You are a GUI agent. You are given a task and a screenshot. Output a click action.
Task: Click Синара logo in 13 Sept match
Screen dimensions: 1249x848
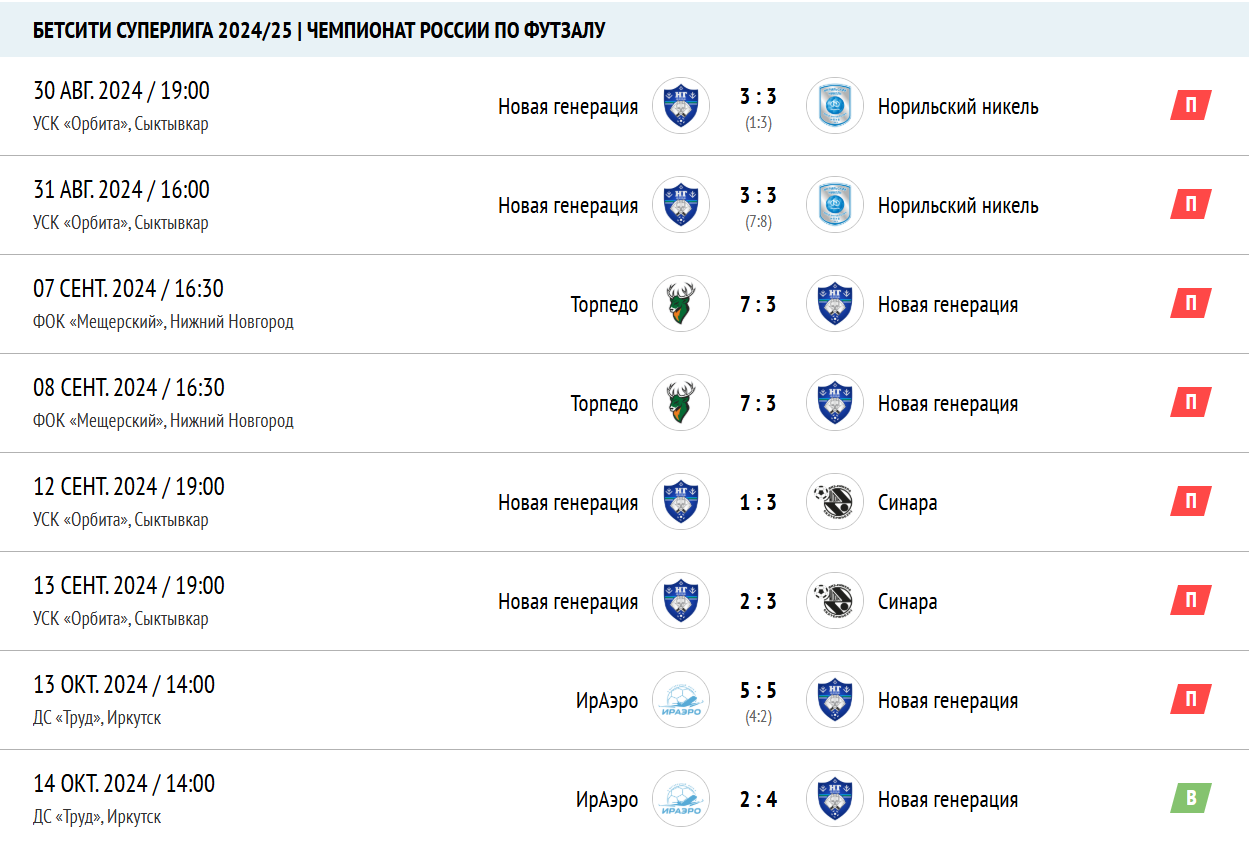pos(835,601)
